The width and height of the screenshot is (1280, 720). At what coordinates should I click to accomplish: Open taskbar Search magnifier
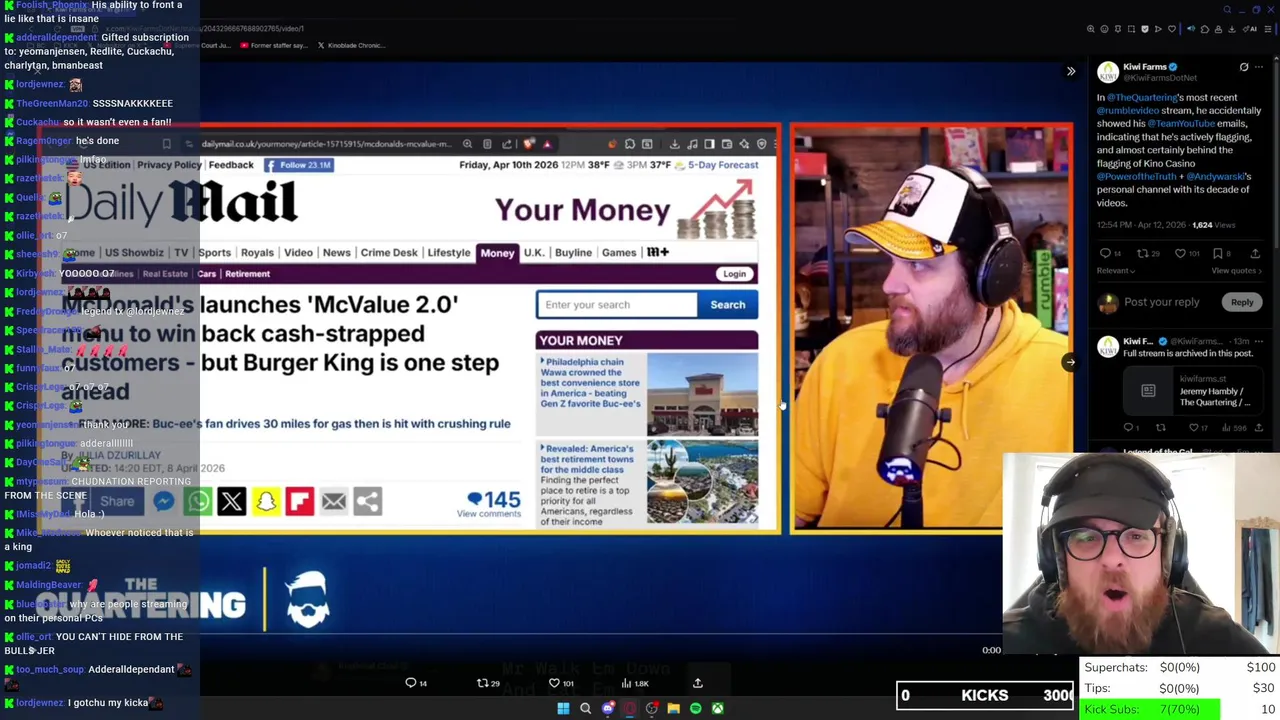585,708
